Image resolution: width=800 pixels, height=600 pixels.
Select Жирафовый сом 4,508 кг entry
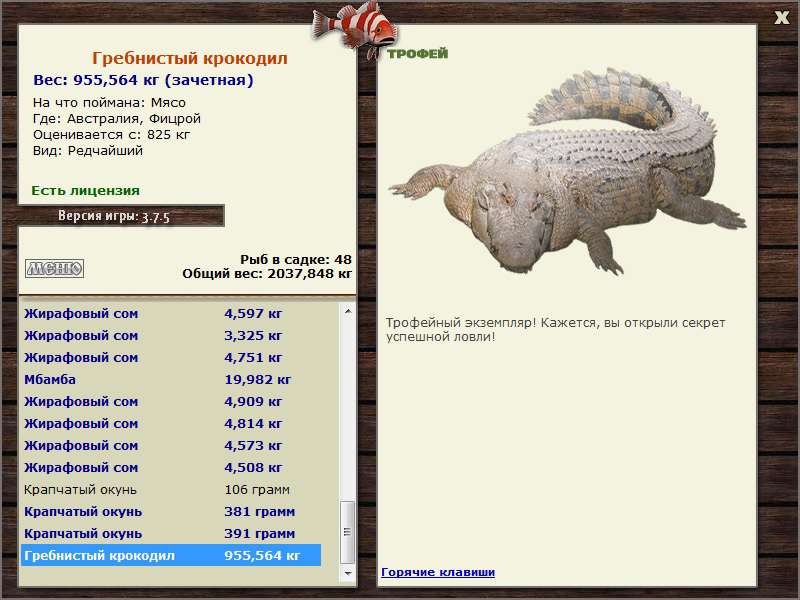point(171,467)
